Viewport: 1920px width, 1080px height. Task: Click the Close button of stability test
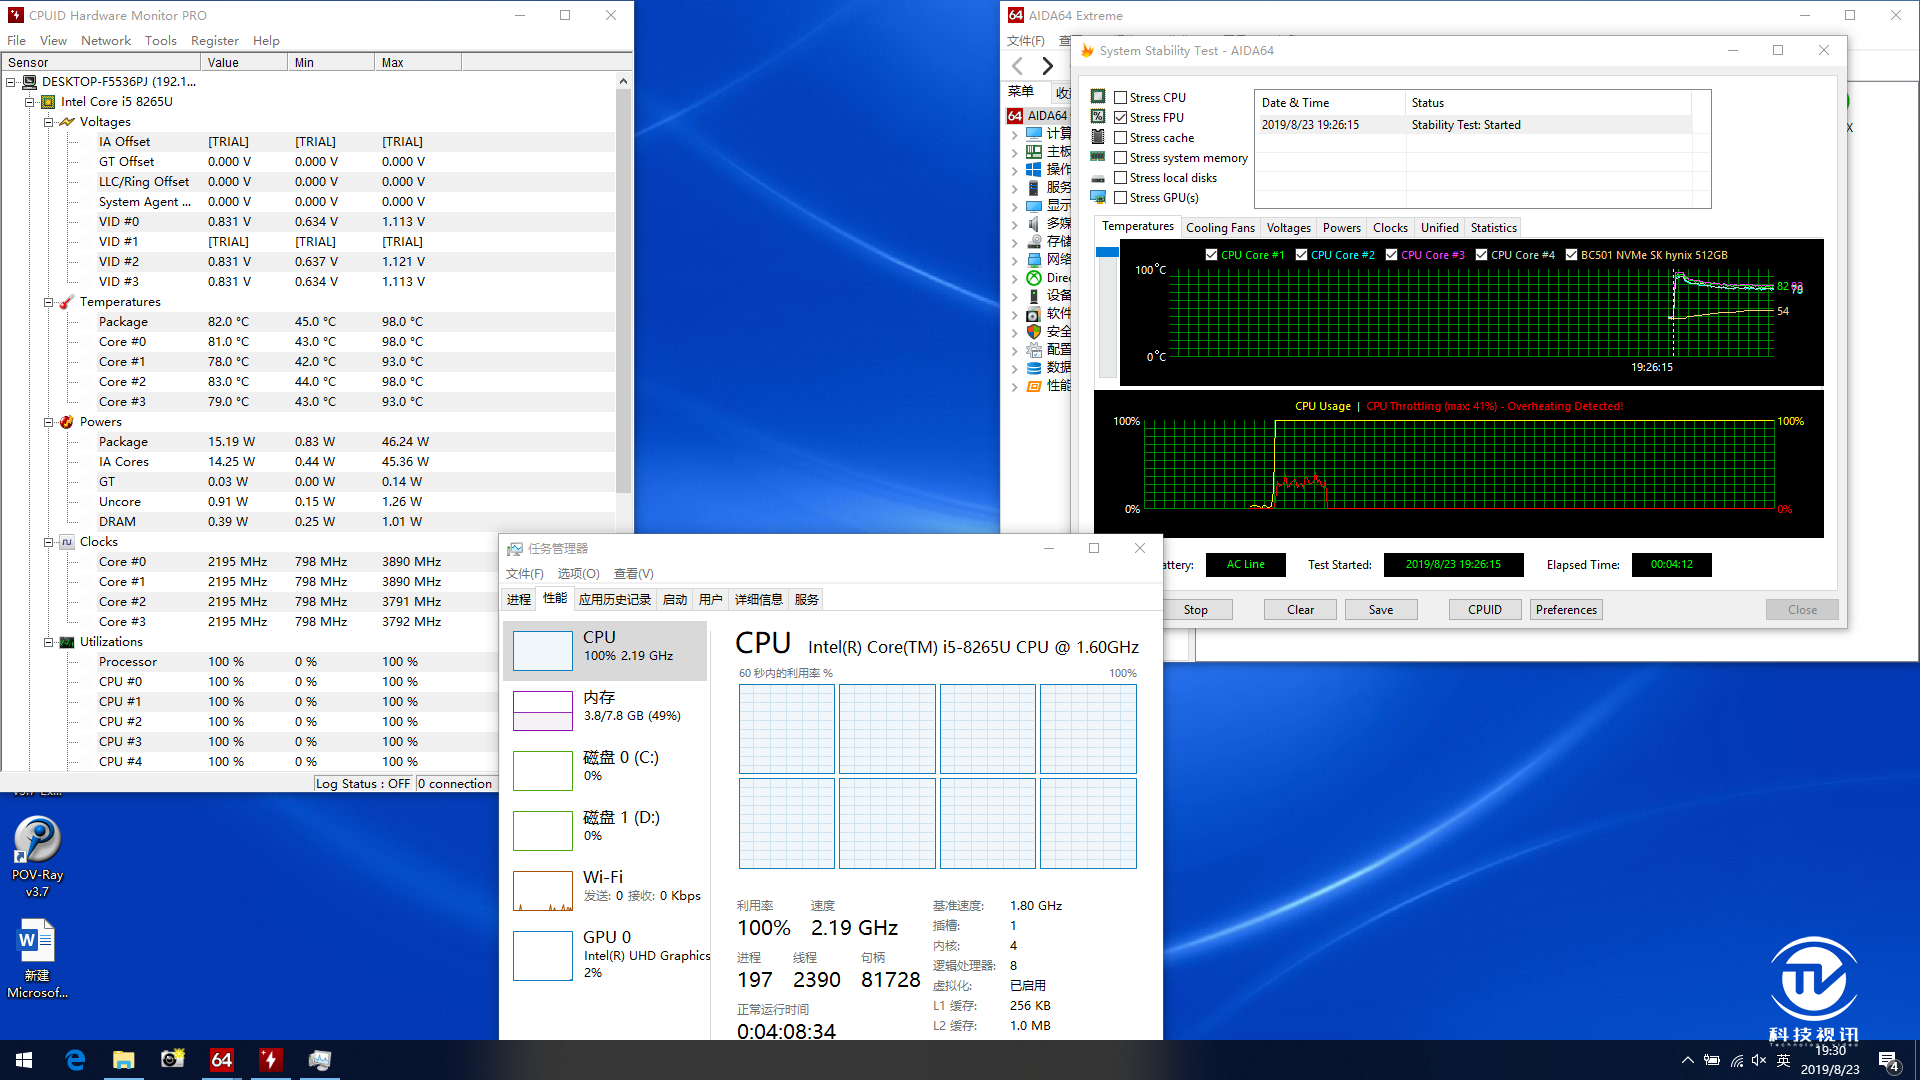click(1802, 610)
